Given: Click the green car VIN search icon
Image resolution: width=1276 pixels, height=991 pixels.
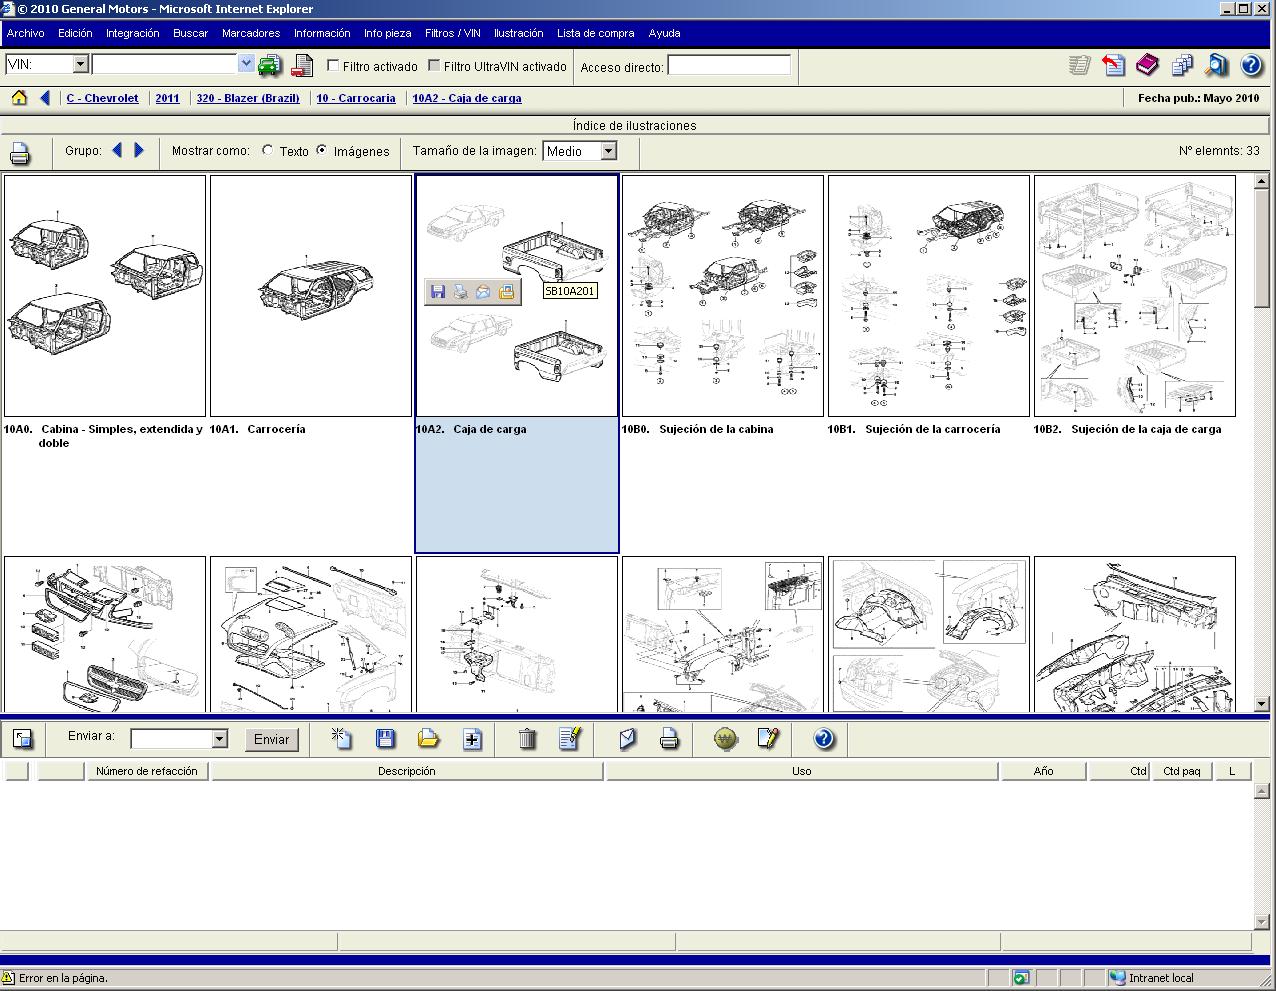Looking at the screenshot, I should pos(270,66).
